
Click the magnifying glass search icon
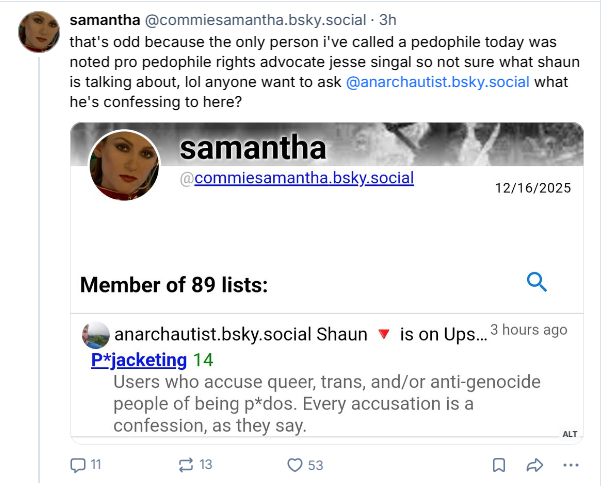536,283
